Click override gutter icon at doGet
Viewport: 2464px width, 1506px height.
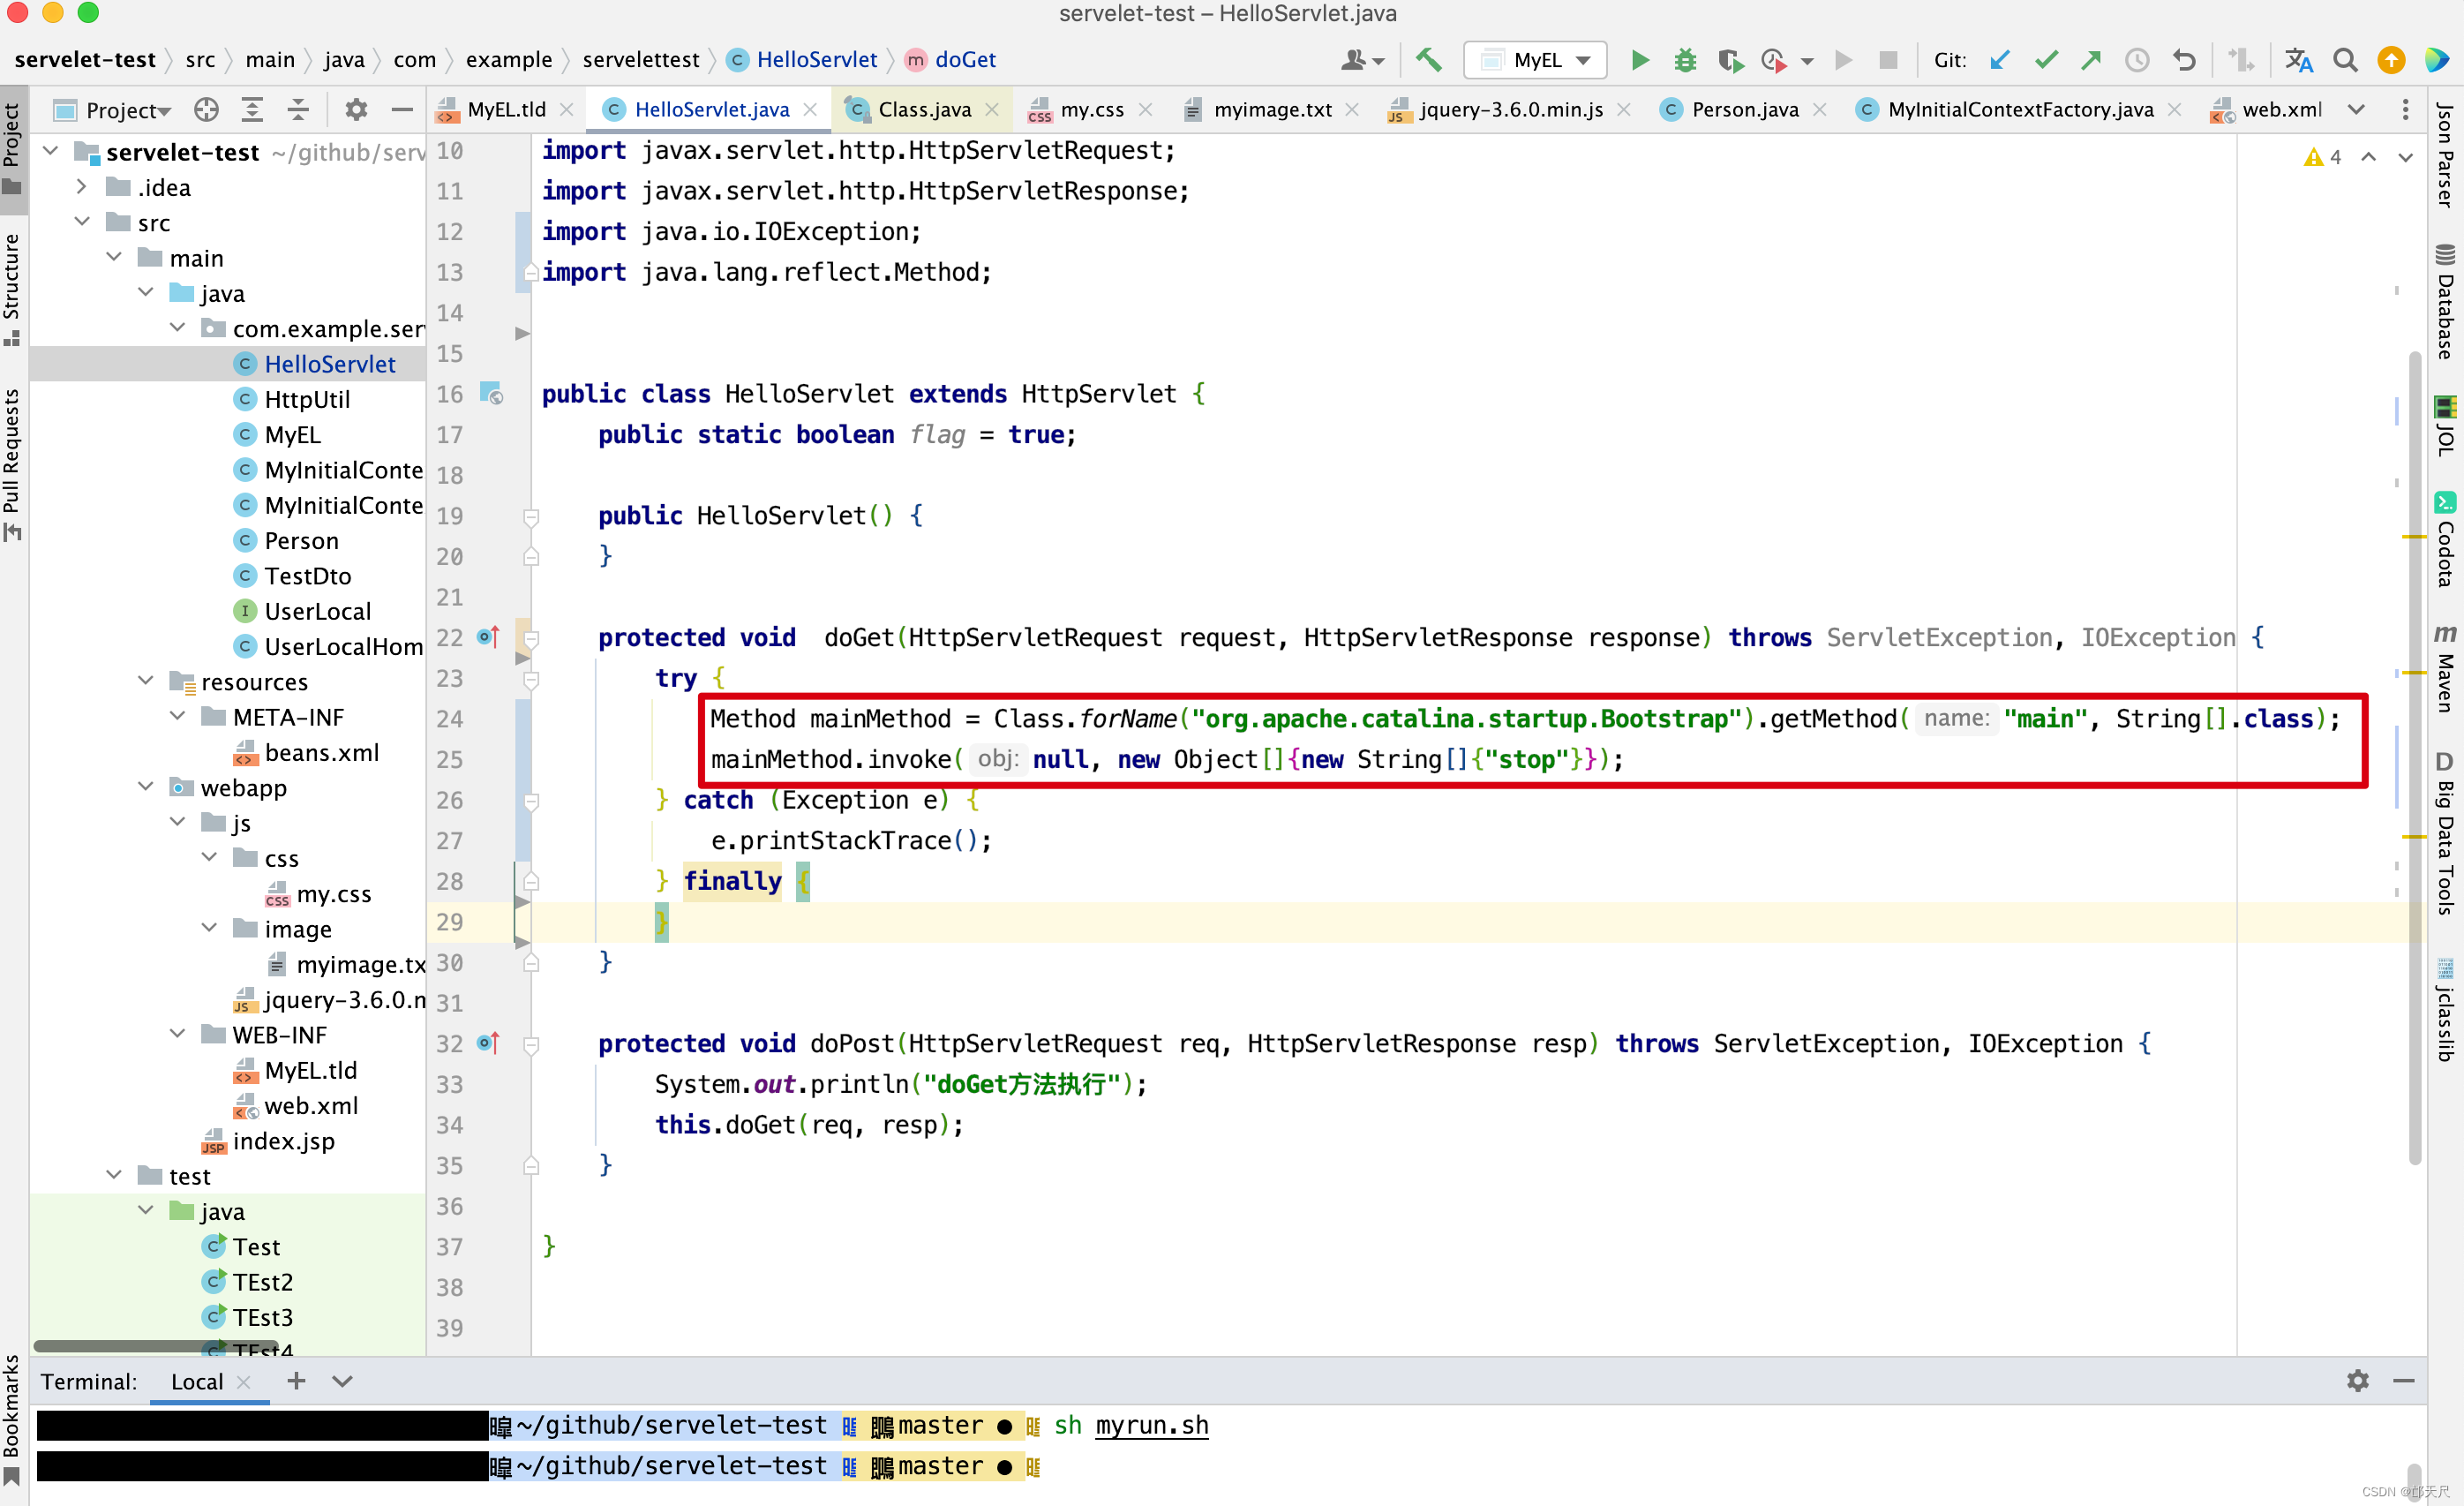coord(488,637)
